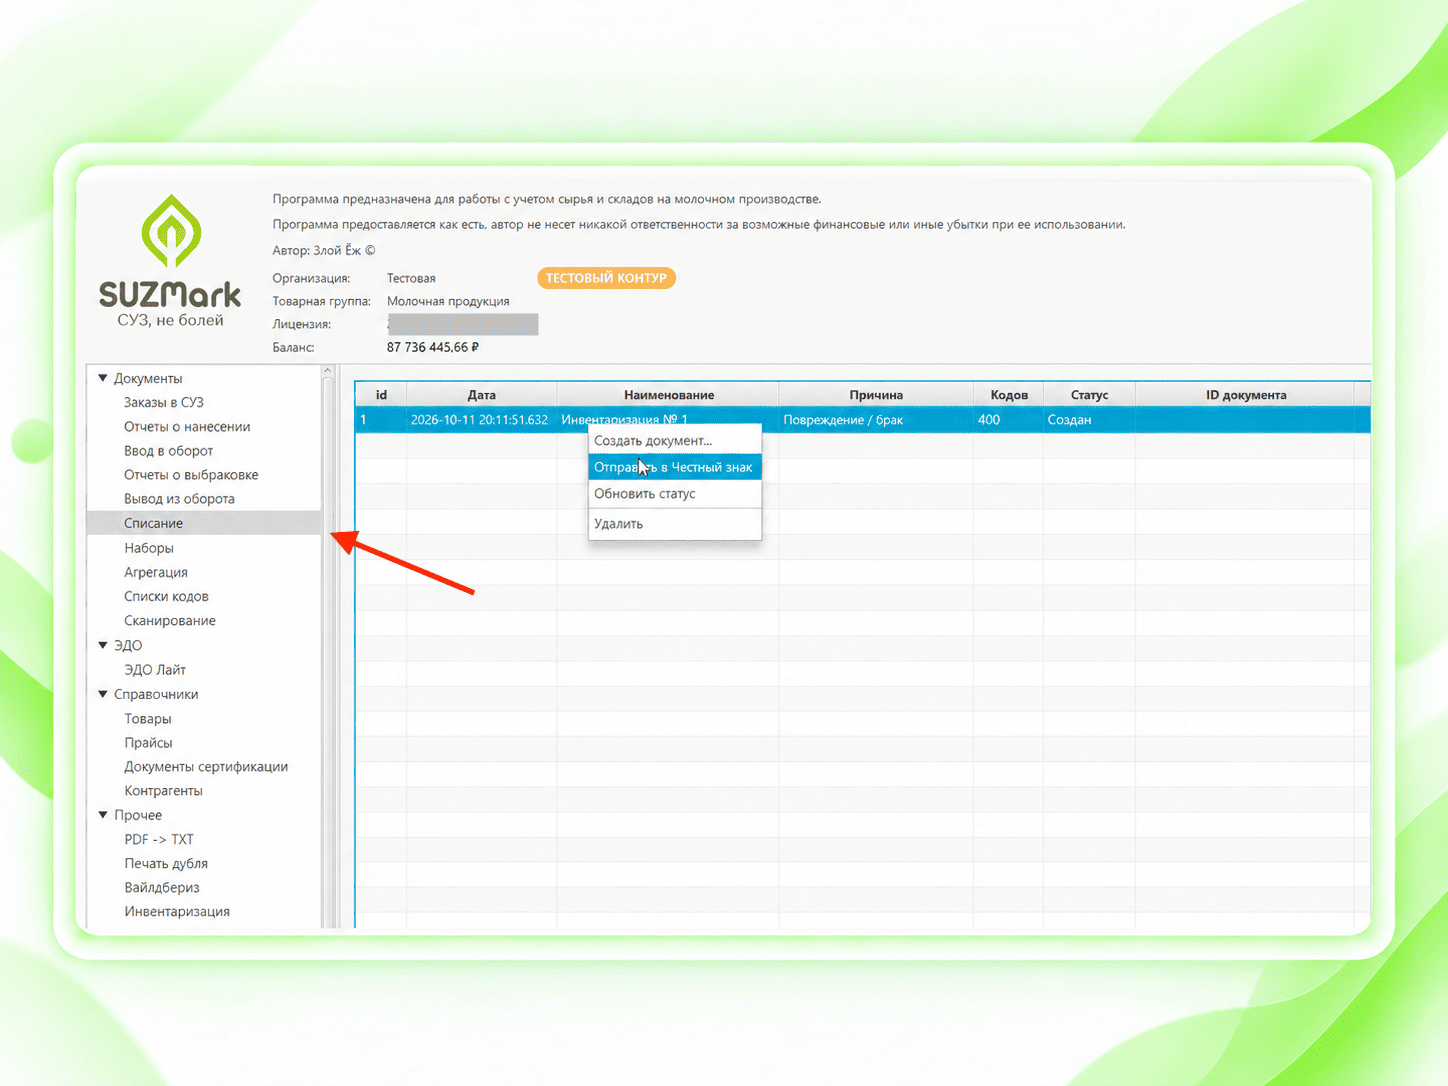This screenshot has width=1448, height=1086.
Task: Open Отчеты о нанесении section
Action: coord(187,427)
